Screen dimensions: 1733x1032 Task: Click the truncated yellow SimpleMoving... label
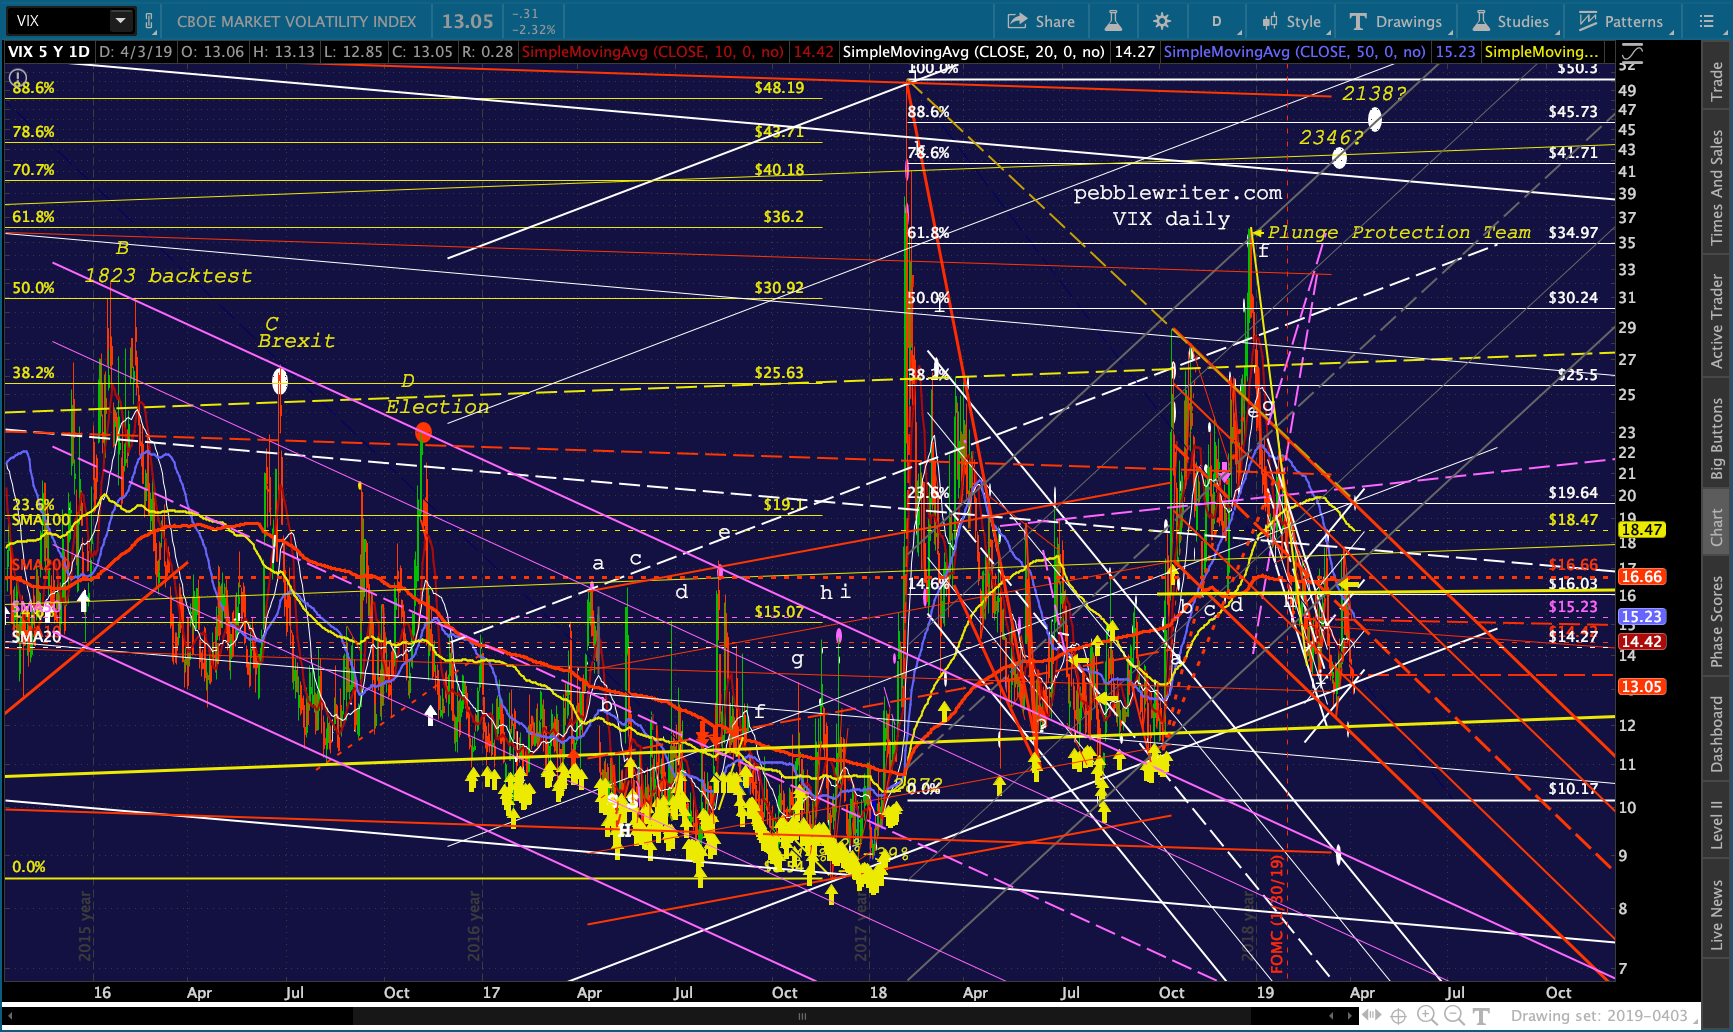click(x=1541, y=52)
